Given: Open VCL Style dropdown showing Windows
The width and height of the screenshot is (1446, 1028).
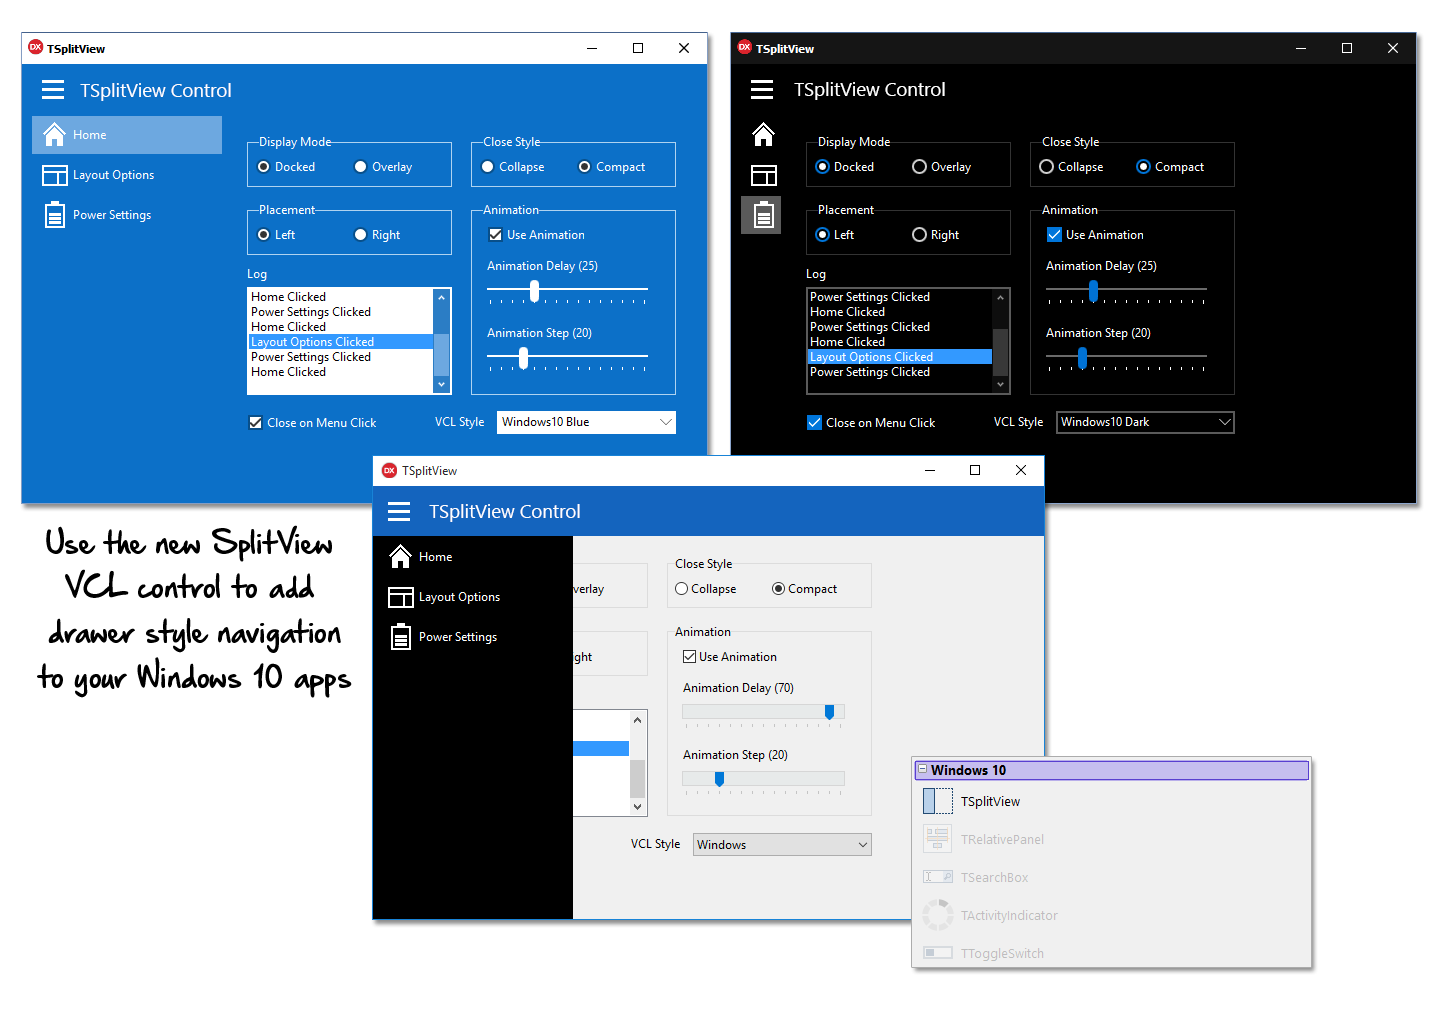Looking at the screenshot, I should 782,845.
